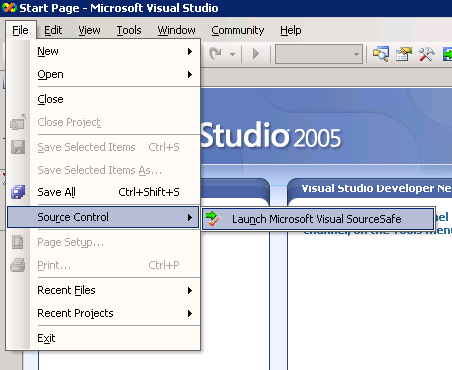Screen dimensions: 452x370
Task: Open the View menu
Action: [89, 30]
